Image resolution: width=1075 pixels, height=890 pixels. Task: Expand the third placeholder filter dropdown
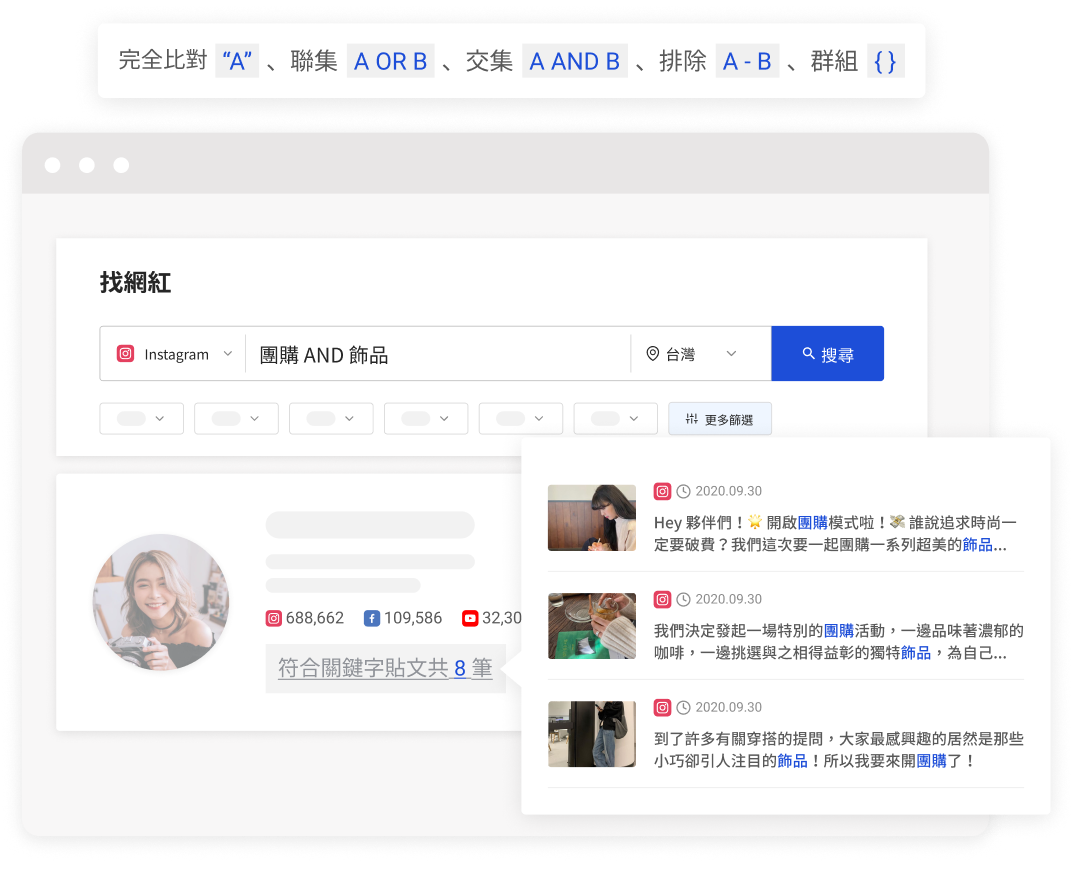[x=331, y=418]
